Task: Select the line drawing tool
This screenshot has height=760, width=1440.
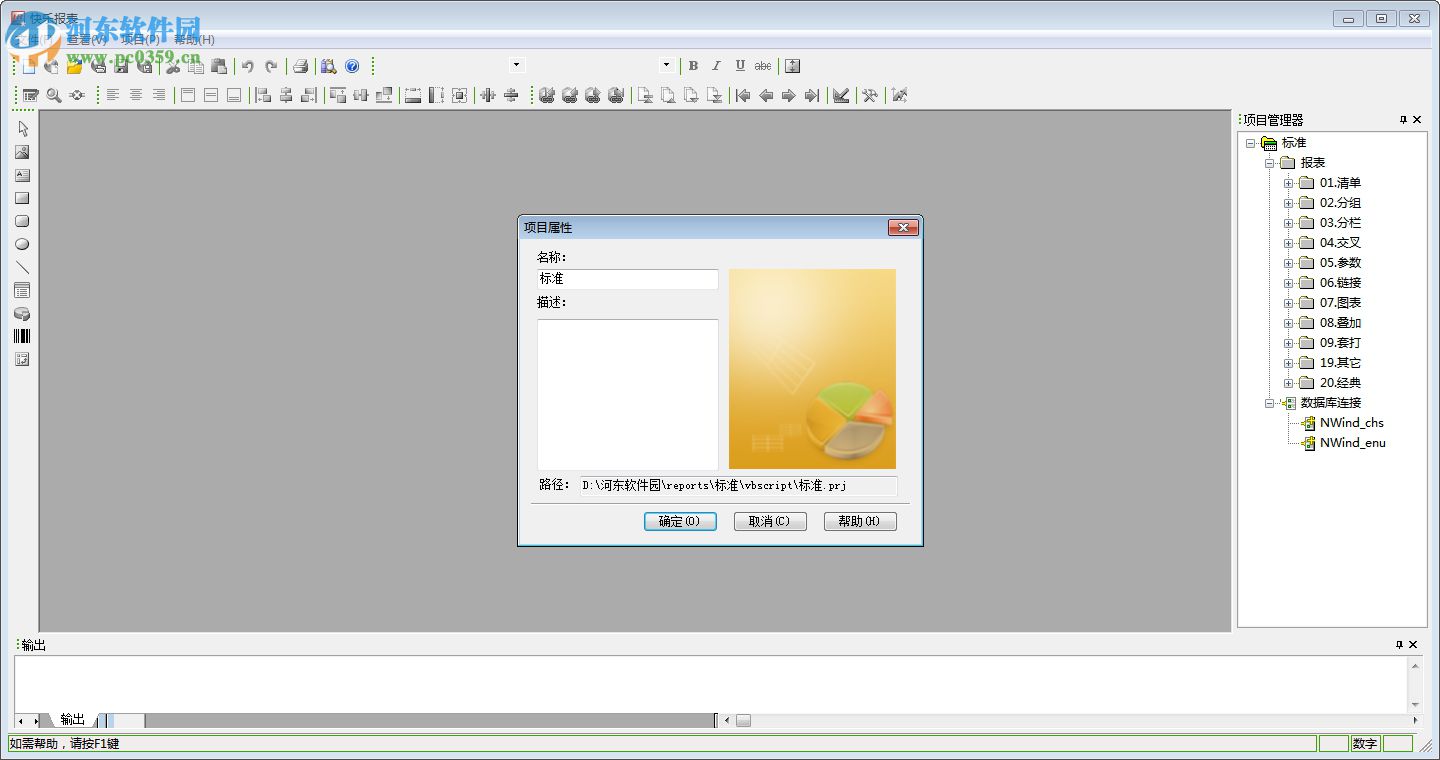Action: (x=22, y=266)
